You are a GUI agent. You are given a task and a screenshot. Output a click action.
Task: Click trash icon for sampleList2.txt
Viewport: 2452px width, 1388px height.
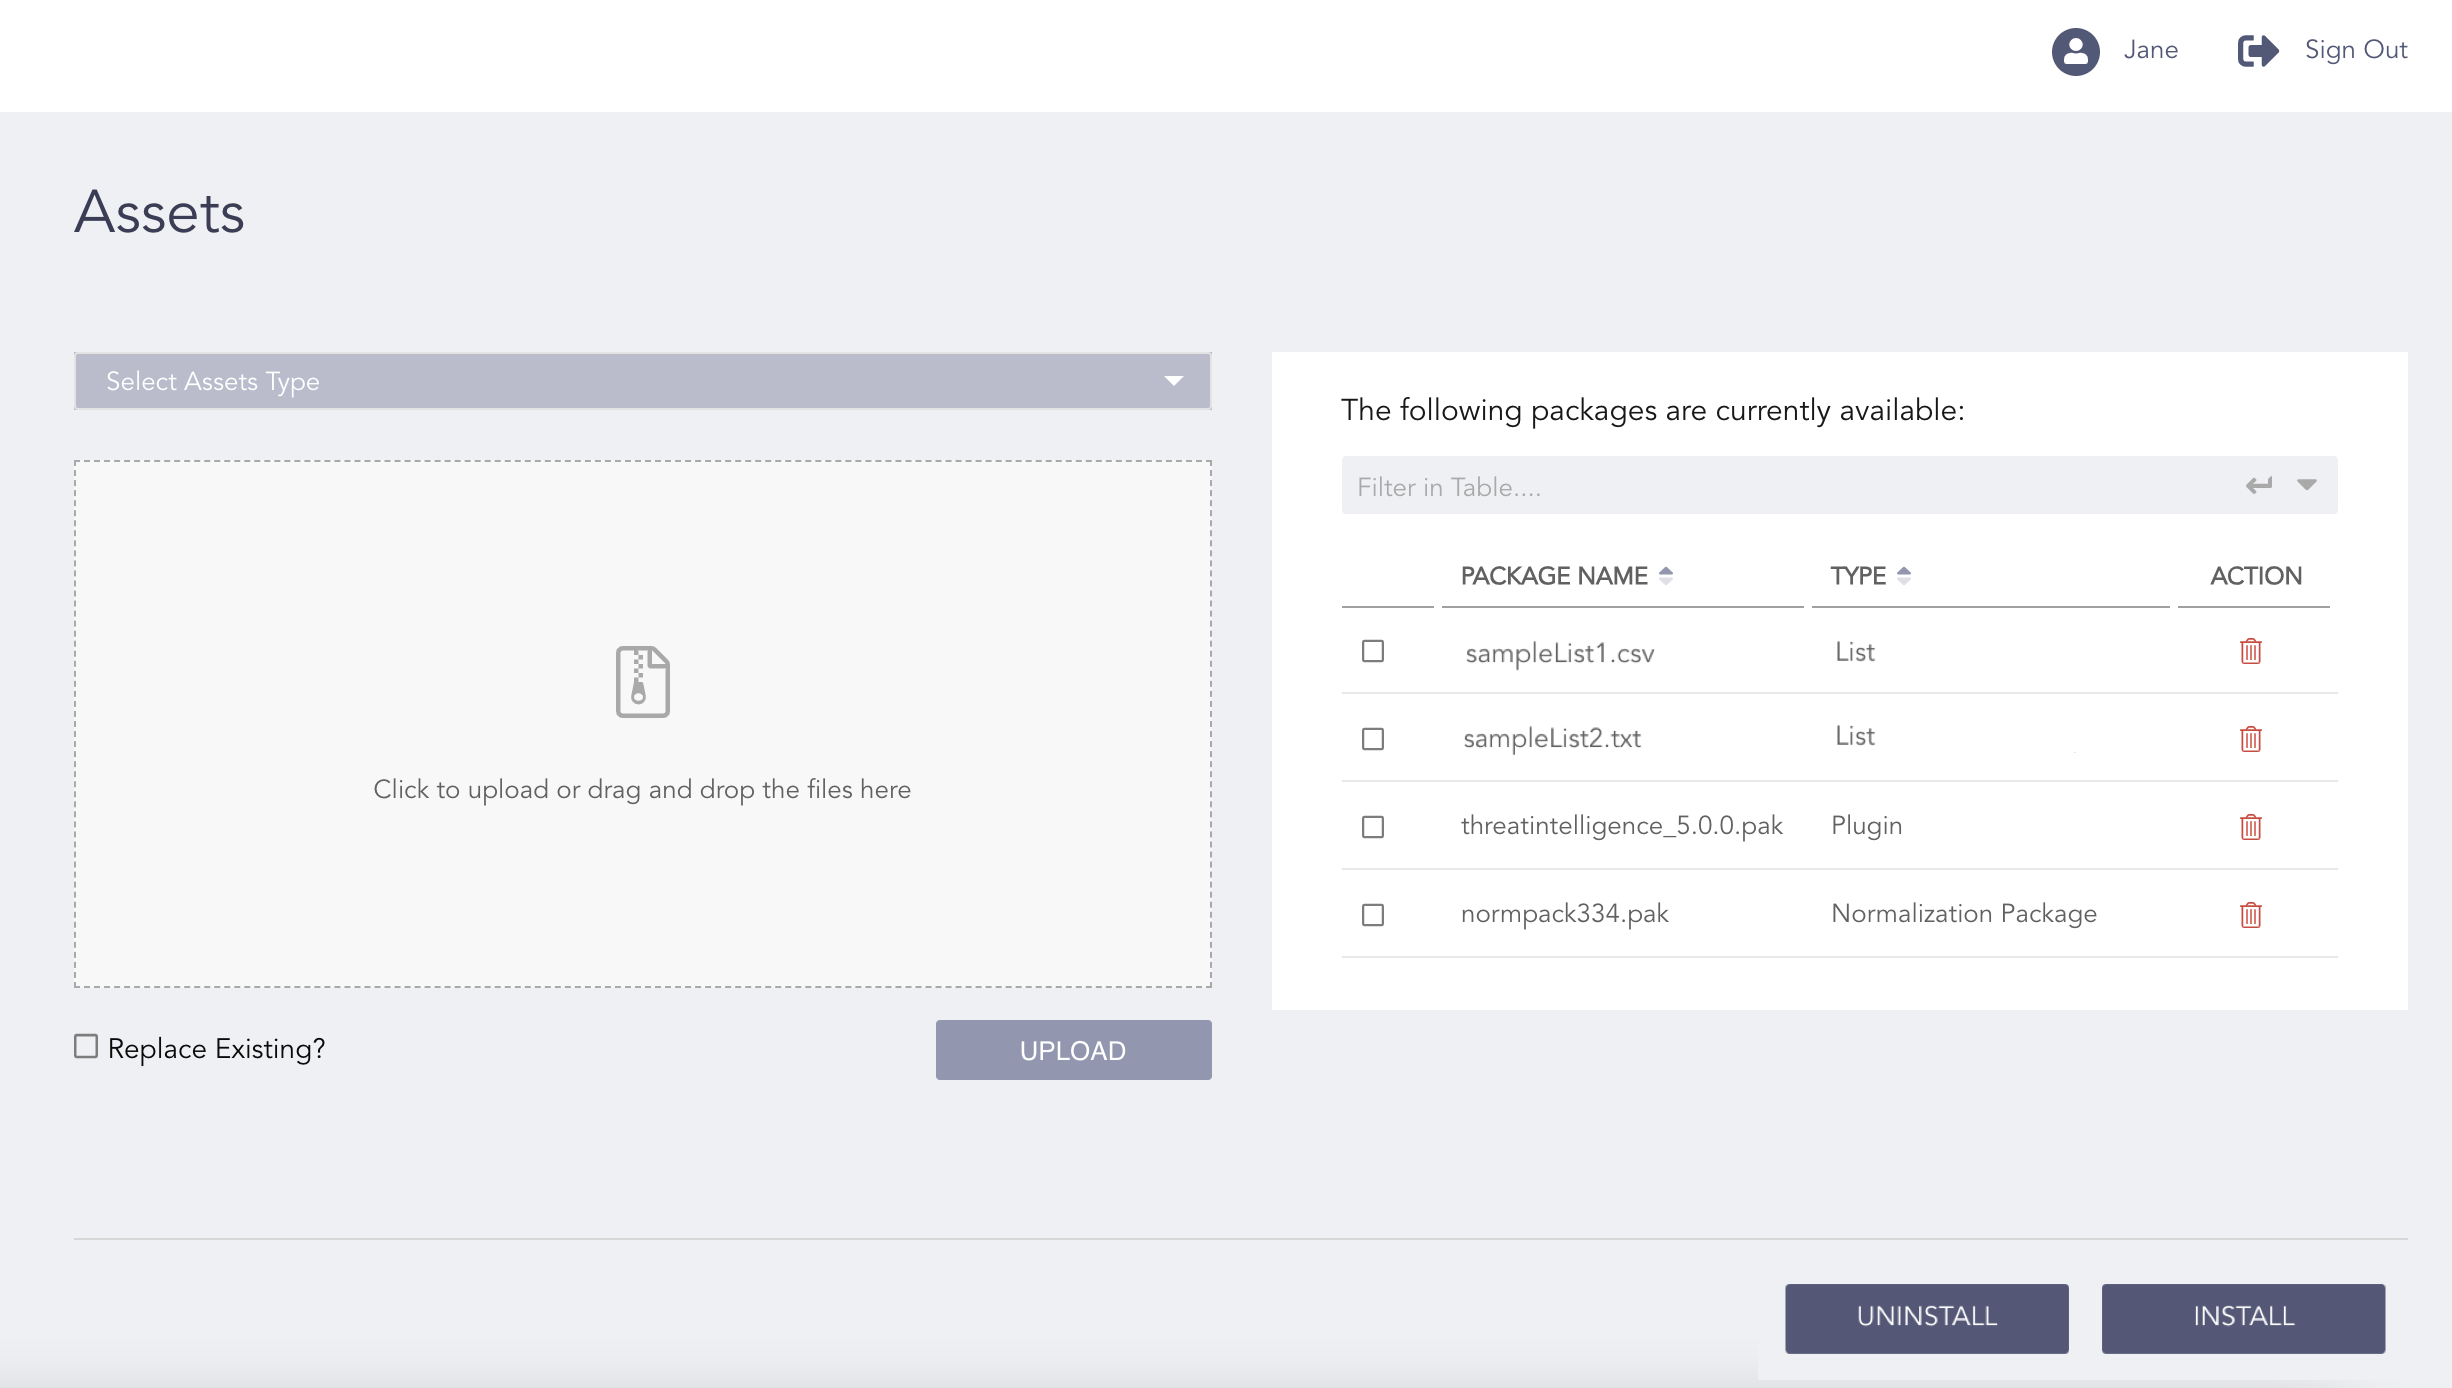coord(2250,739)
